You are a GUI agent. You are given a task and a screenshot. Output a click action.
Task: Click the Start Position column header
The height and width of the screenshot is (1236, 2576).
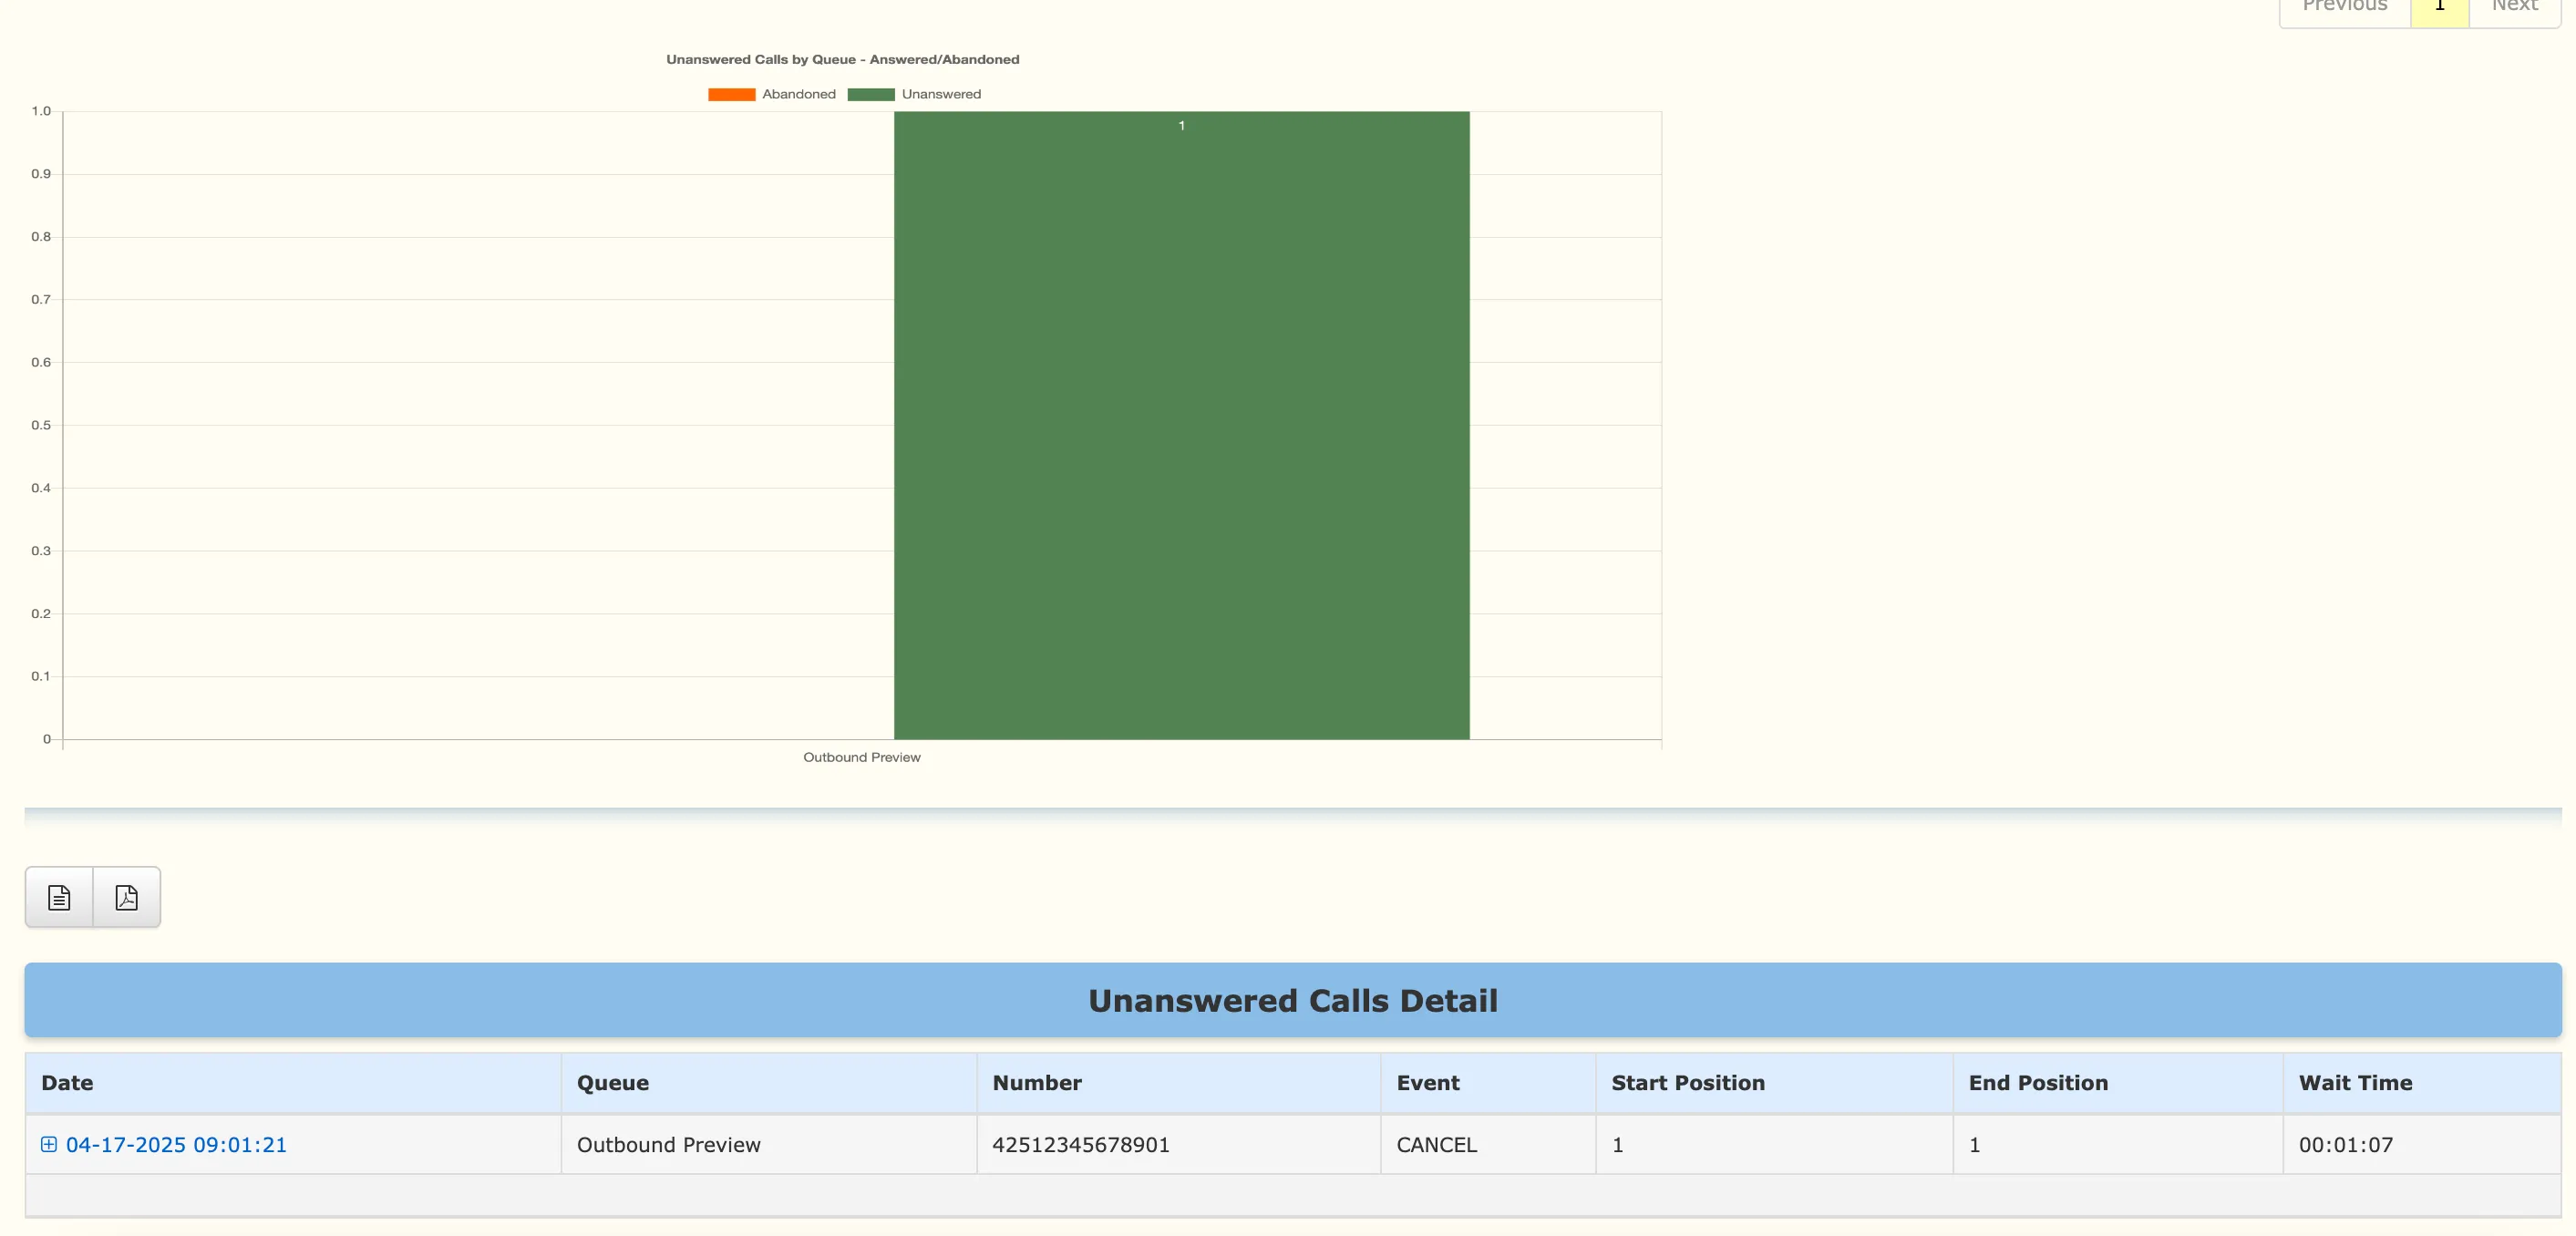pyautogui.click(x=1688, y=1082)
